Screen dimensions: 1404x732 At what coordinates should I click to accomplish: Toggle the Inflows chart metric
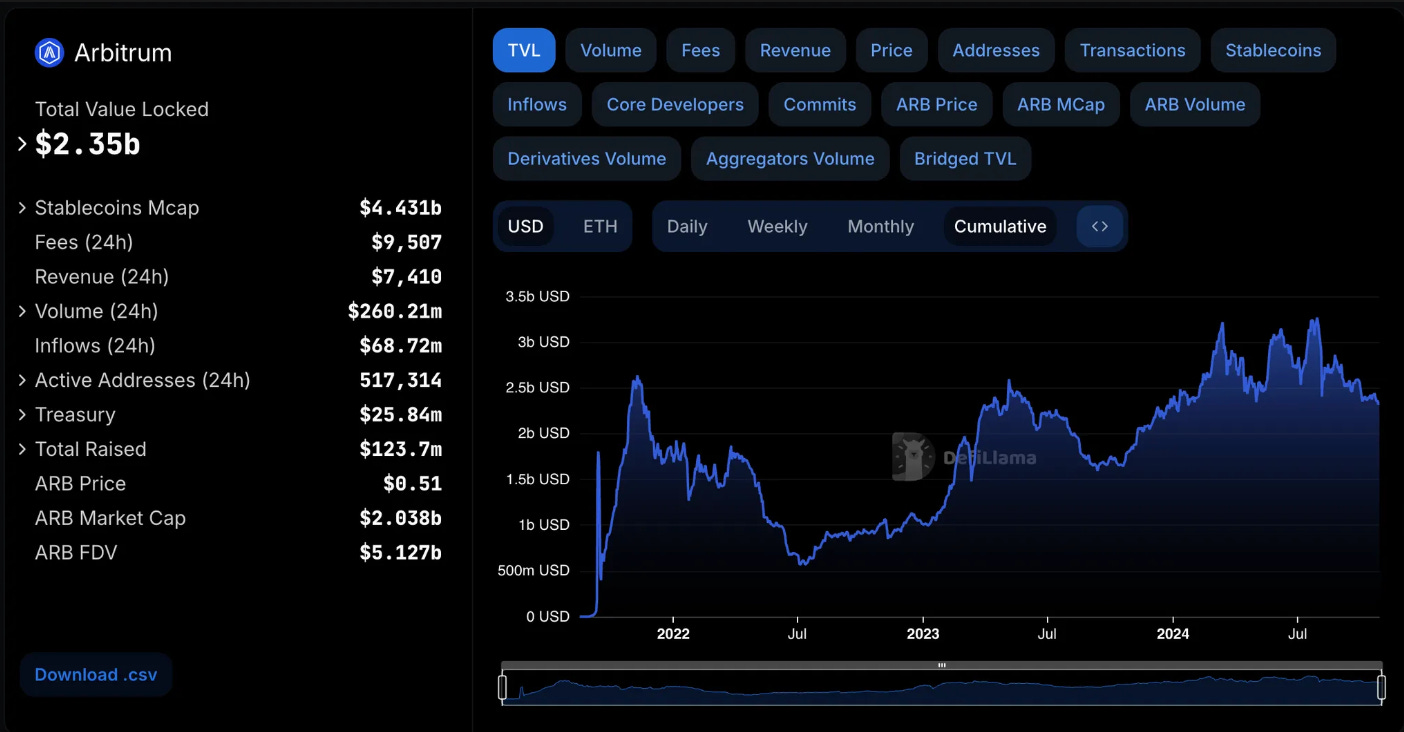click(537, 104)
